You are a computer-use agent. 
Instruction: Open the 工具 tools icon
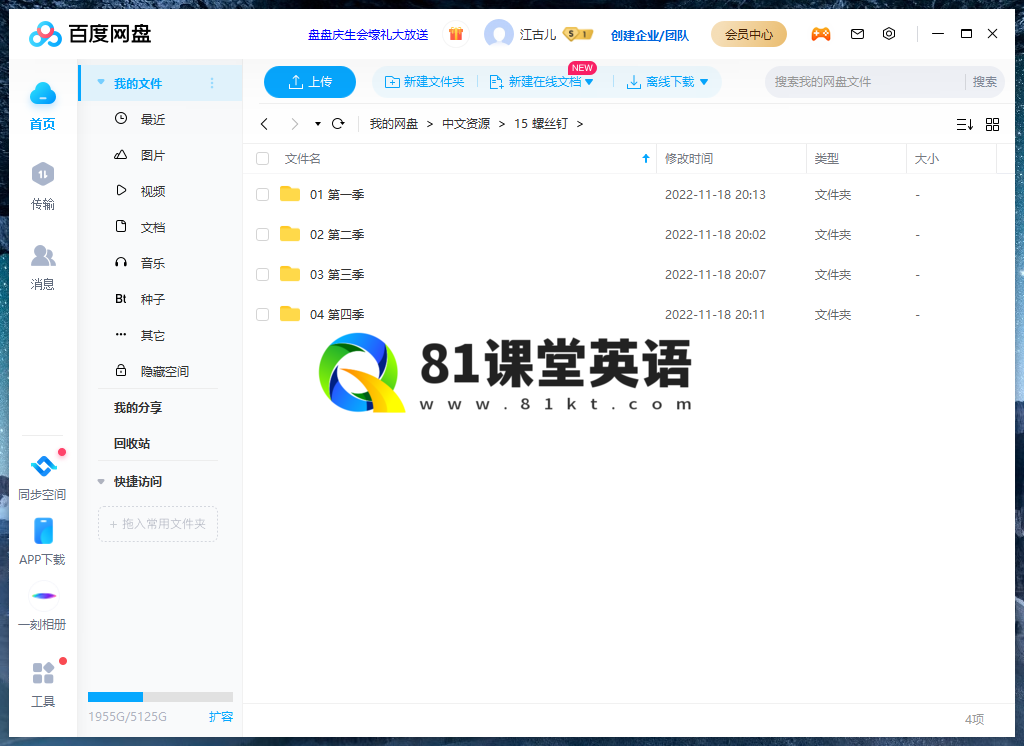pyautogui.click(x=43, y=673)
